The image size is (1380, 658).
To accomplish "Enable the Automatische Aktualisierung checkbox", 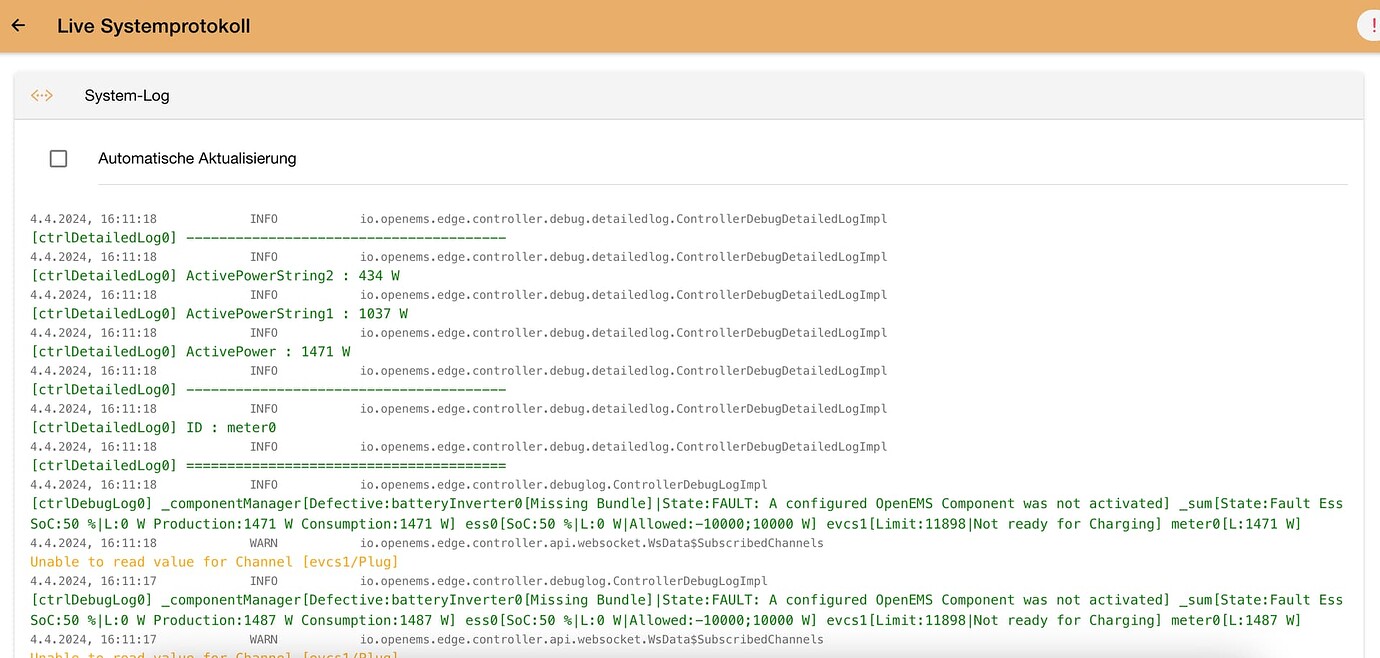I will click(59, 158).
